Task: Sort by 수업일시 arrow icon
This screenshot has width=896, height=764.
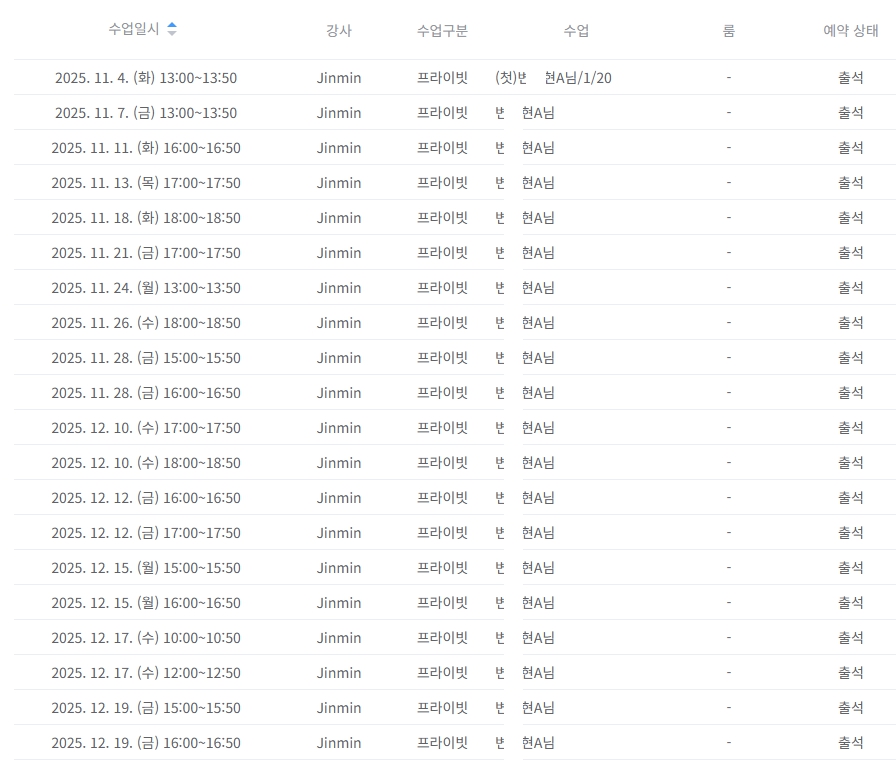Action: [171, 29]
